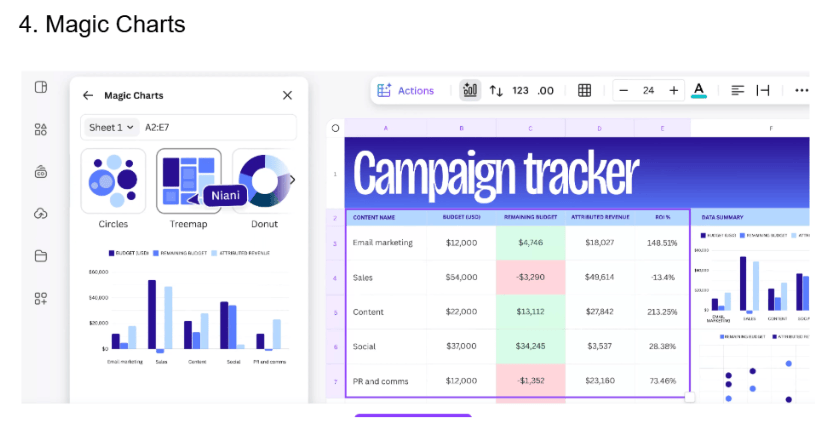The image size is (815, 433).
Task: Click the -$1,352 remaining budget cell
Action: [x=531, y=381]
